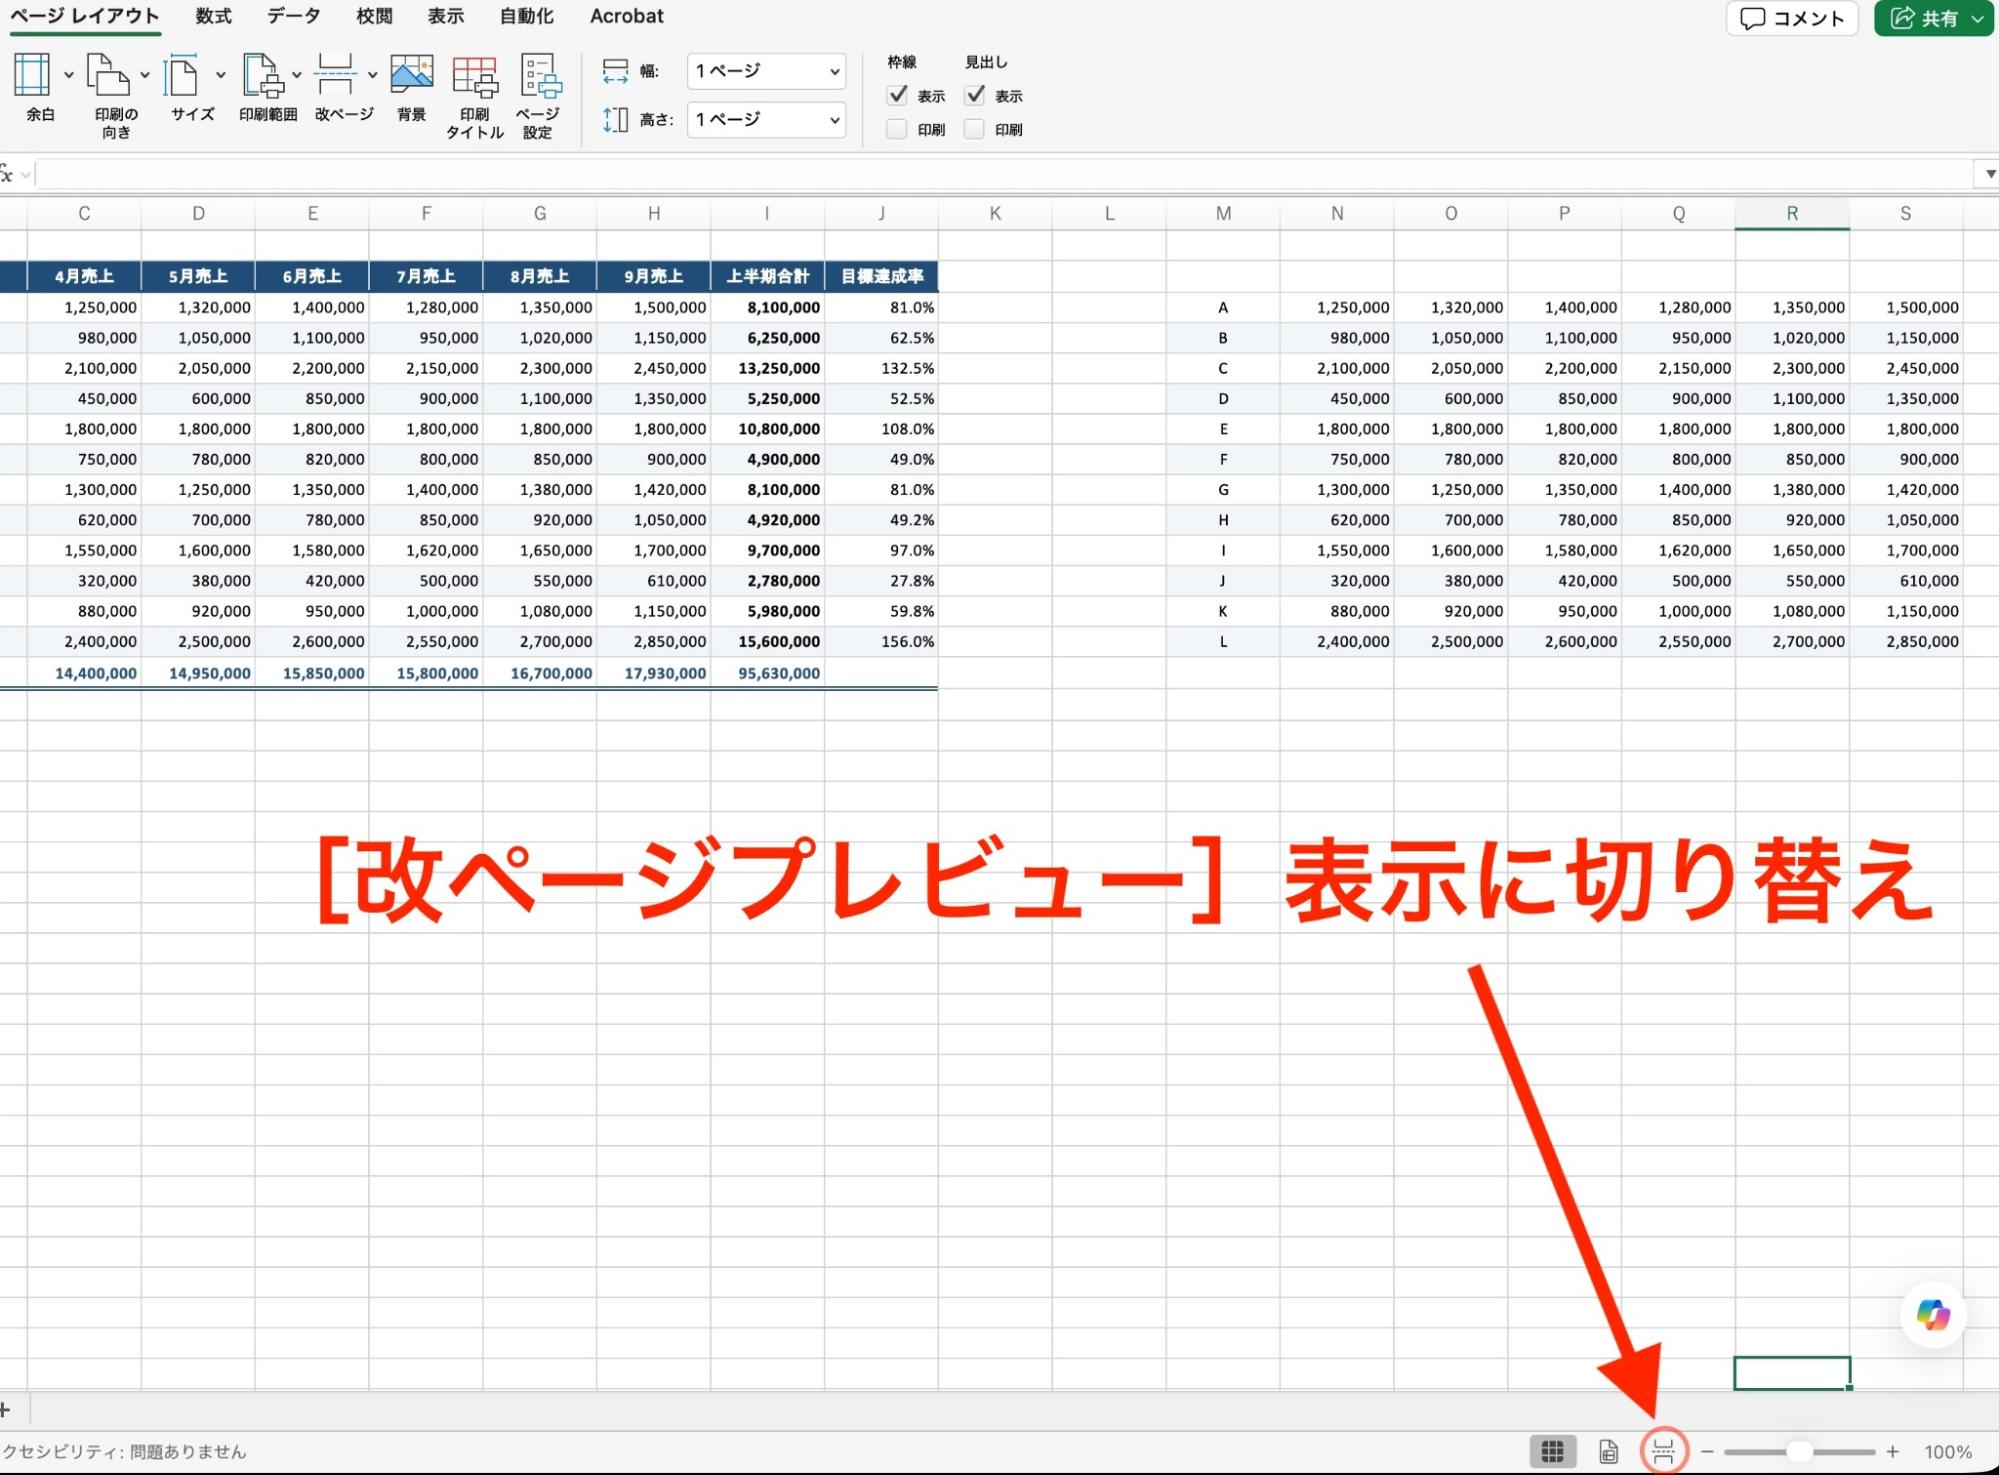Expand the 高さ height page dropdown

766,119
